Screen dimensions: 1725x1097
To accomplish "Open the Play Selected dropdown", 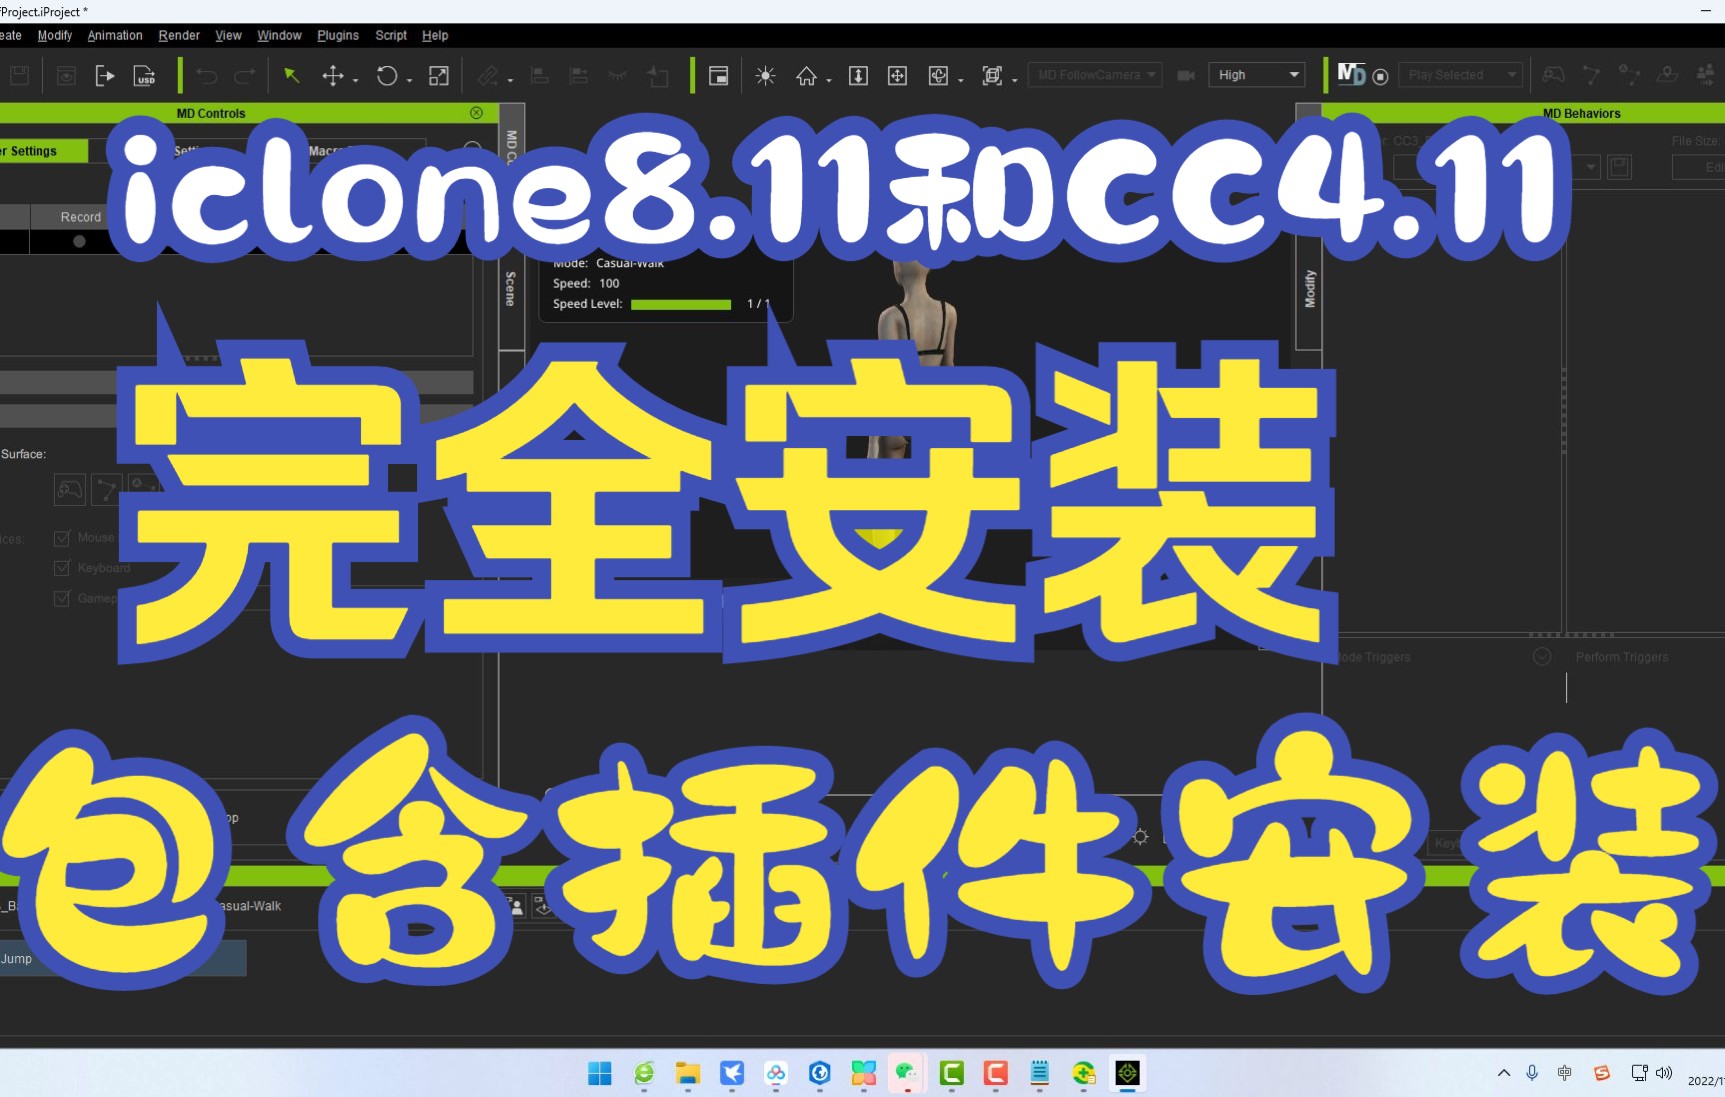I will coord(1460,74).
